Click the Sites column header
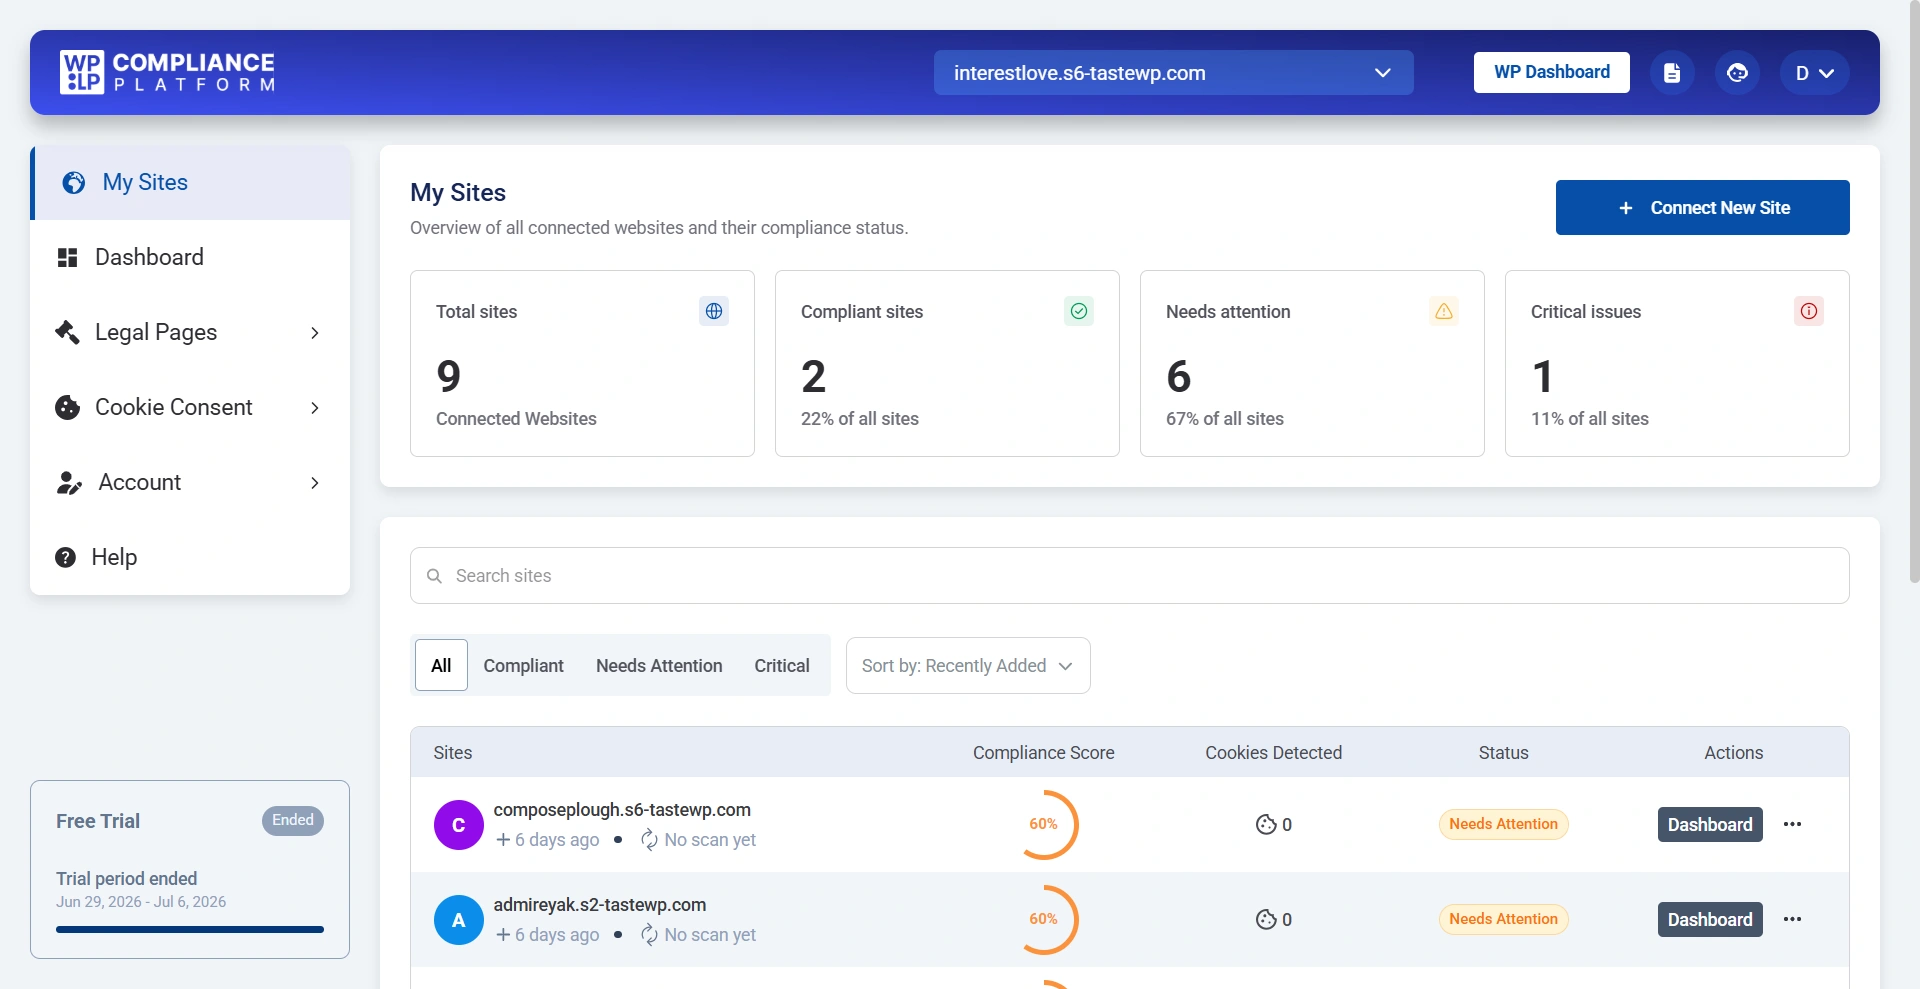This screenshot has height=989, width=1920. [453, 753]
